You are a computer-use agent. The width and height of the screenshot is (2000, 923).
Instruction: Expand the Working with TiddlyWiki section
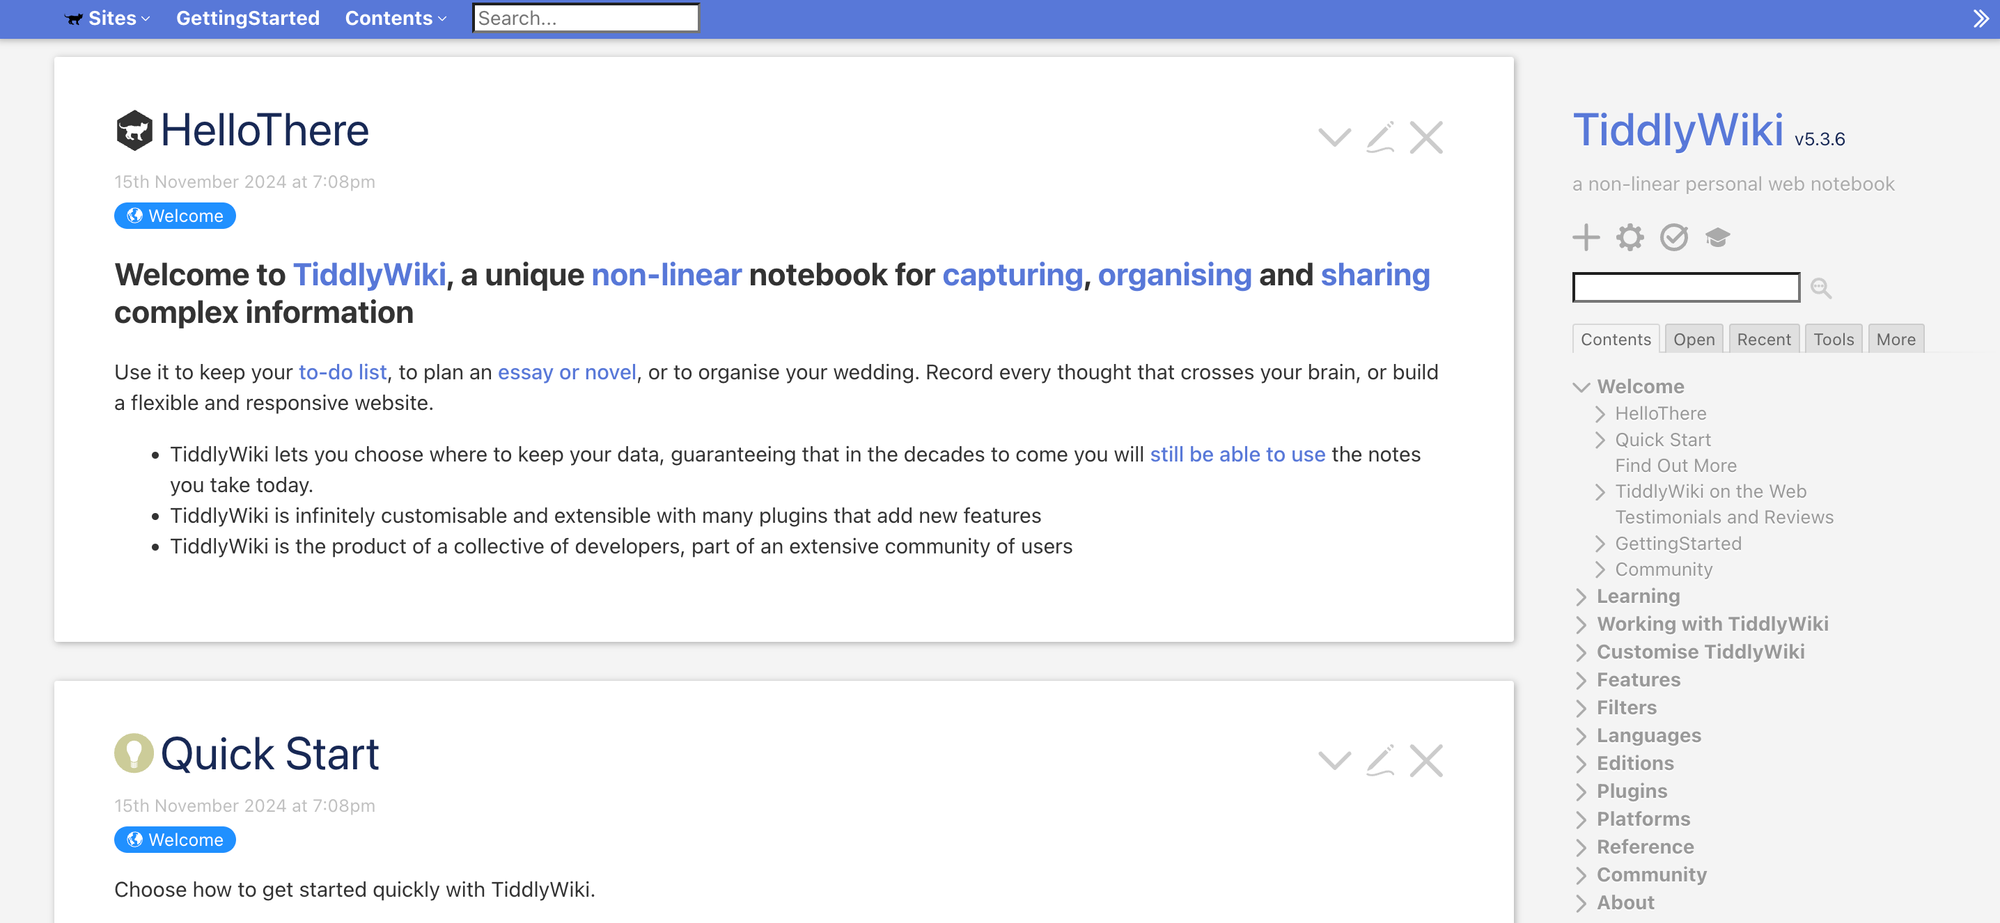(x=1581, y=625)
